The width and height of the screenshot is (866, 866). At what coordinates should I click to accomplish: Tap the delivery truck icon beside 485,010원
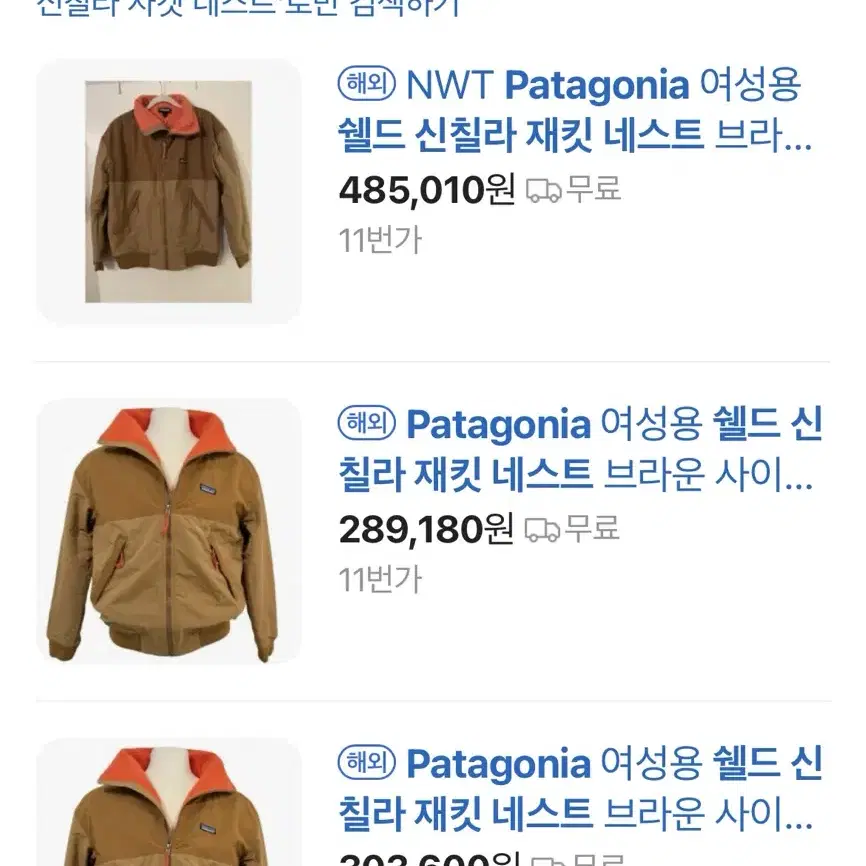(543, 191)
